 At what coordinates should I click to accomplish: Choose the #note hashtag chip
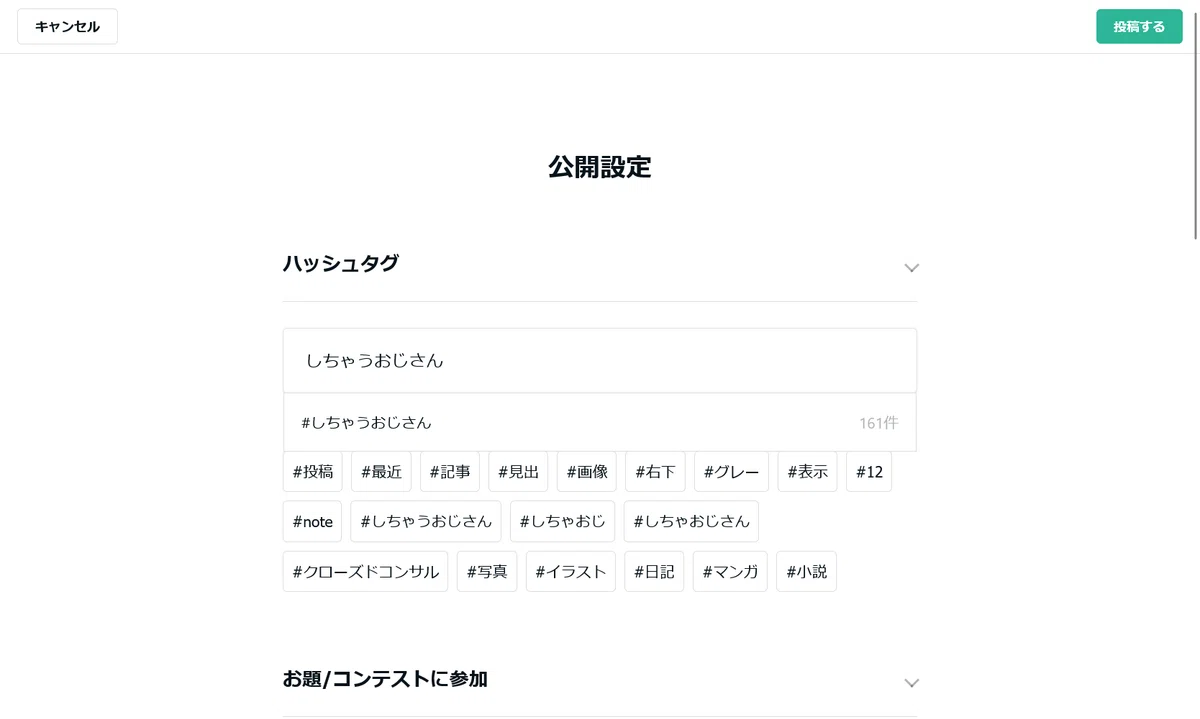pyautogui.click(x=312, y=521)
